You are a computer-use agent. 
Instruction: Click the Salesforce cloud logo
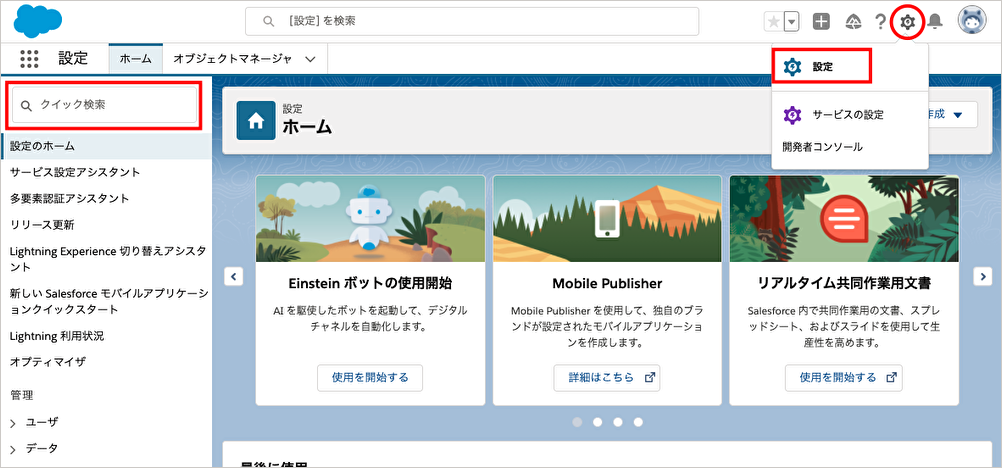pyautogui.click(x=38, y=20)
